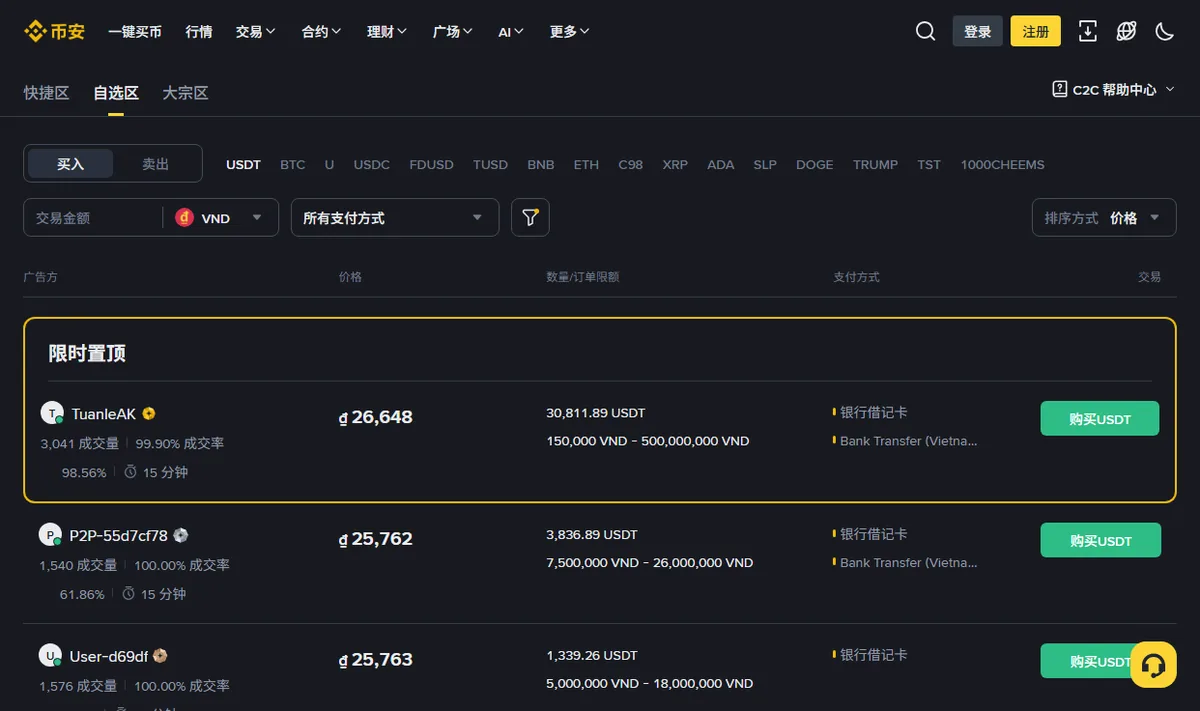The image size is (1200, 711).
Task: Open the app download icon
Action: [1088, 31]
